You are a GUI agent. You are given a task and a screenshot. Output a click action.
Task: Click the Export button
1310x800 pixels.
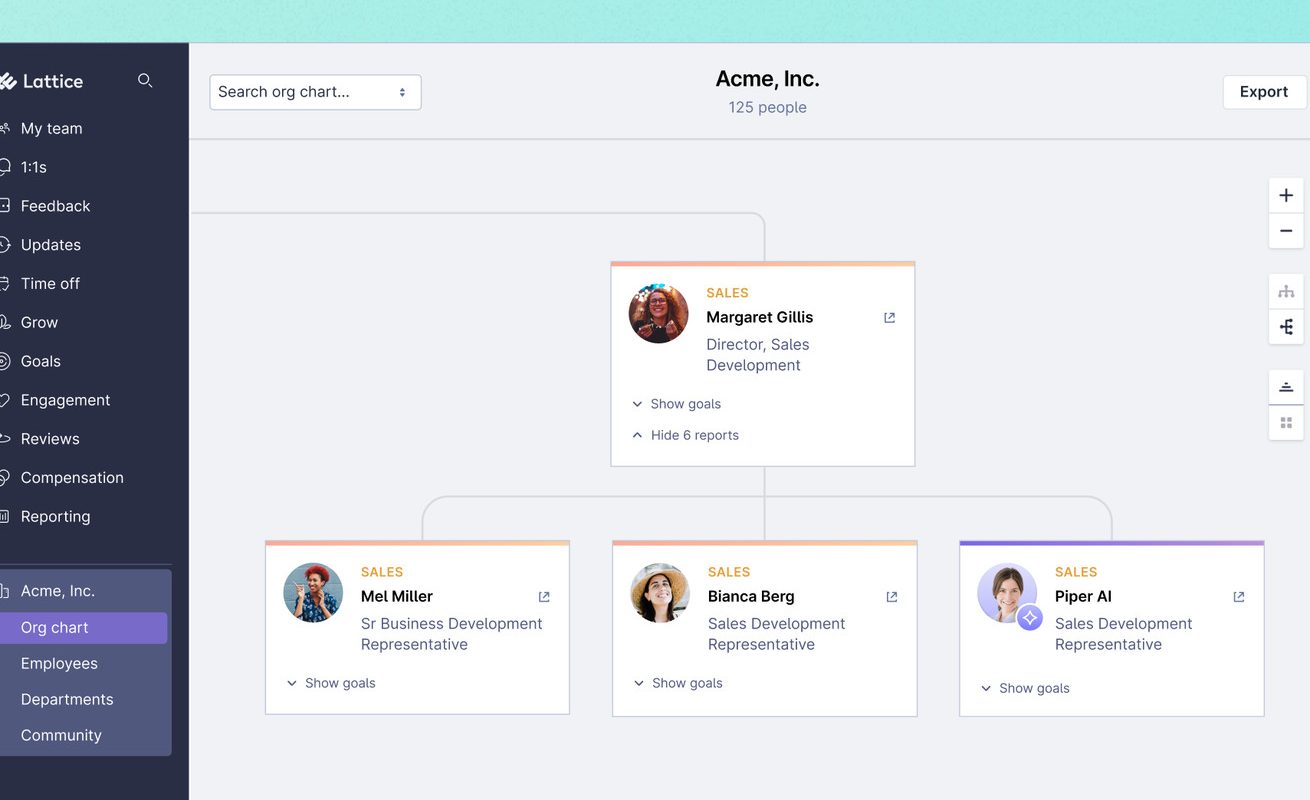click(x=1264, y=92)
